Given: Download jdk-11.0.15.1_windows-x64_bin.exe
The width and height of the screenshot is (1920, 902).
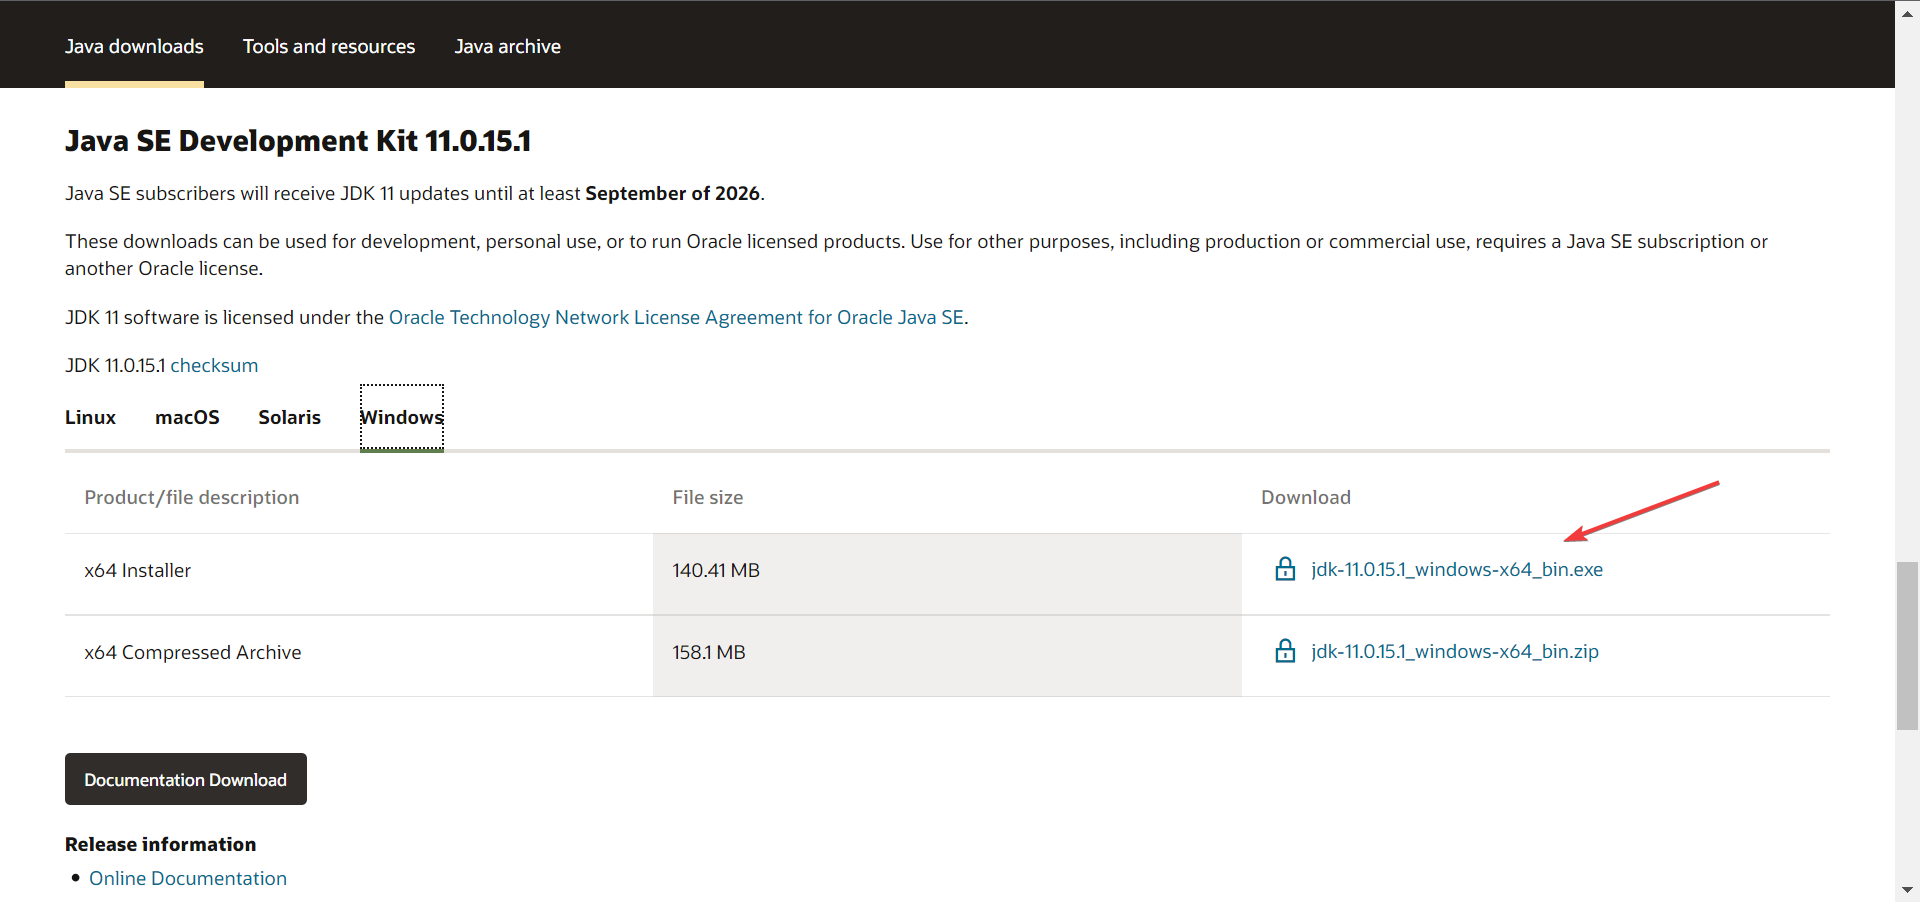Looking at the screenshot, I should 1457,569.
